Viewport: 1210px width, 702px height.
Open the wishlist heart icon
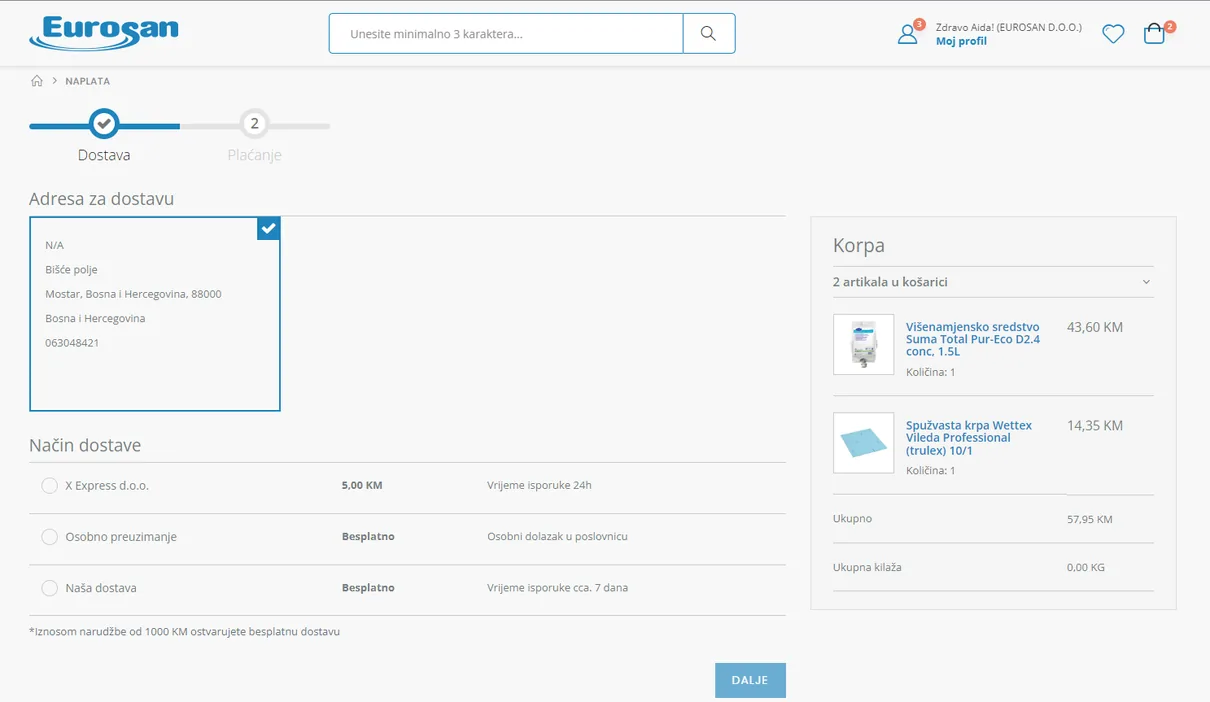pyautogui.click(x=1113, y=34)
